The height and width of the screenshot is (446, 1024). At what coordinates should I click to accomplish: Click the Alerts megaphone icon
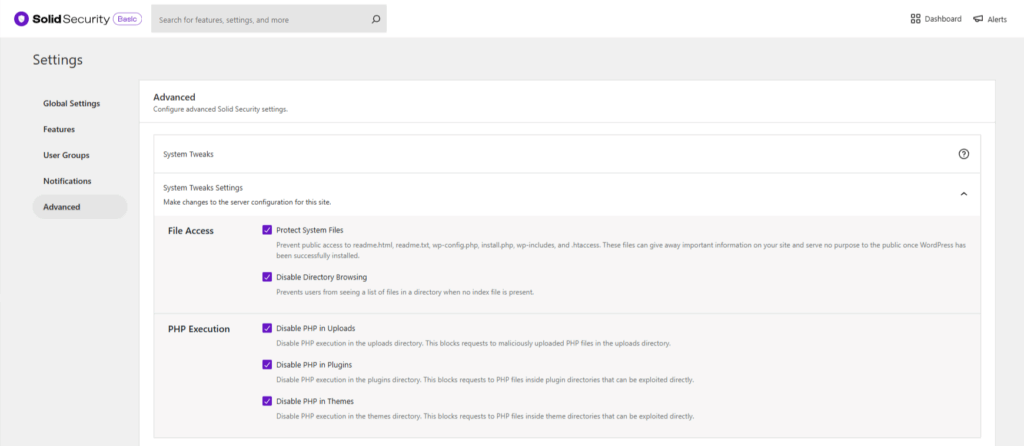[x=978, y=18]
